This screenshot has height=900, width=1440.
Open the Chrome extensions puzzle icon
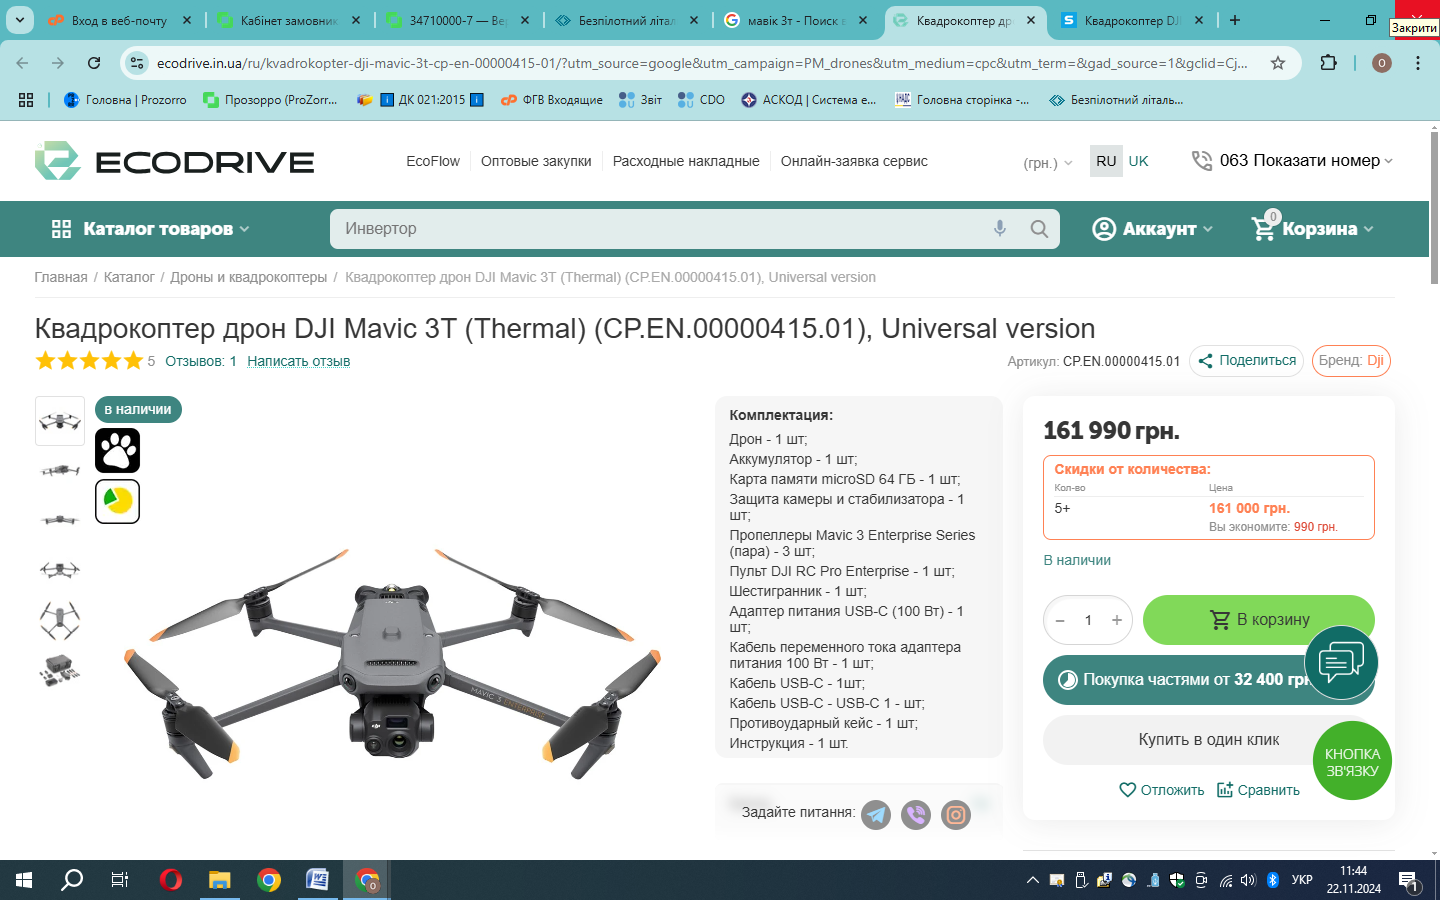[1328, 63]
